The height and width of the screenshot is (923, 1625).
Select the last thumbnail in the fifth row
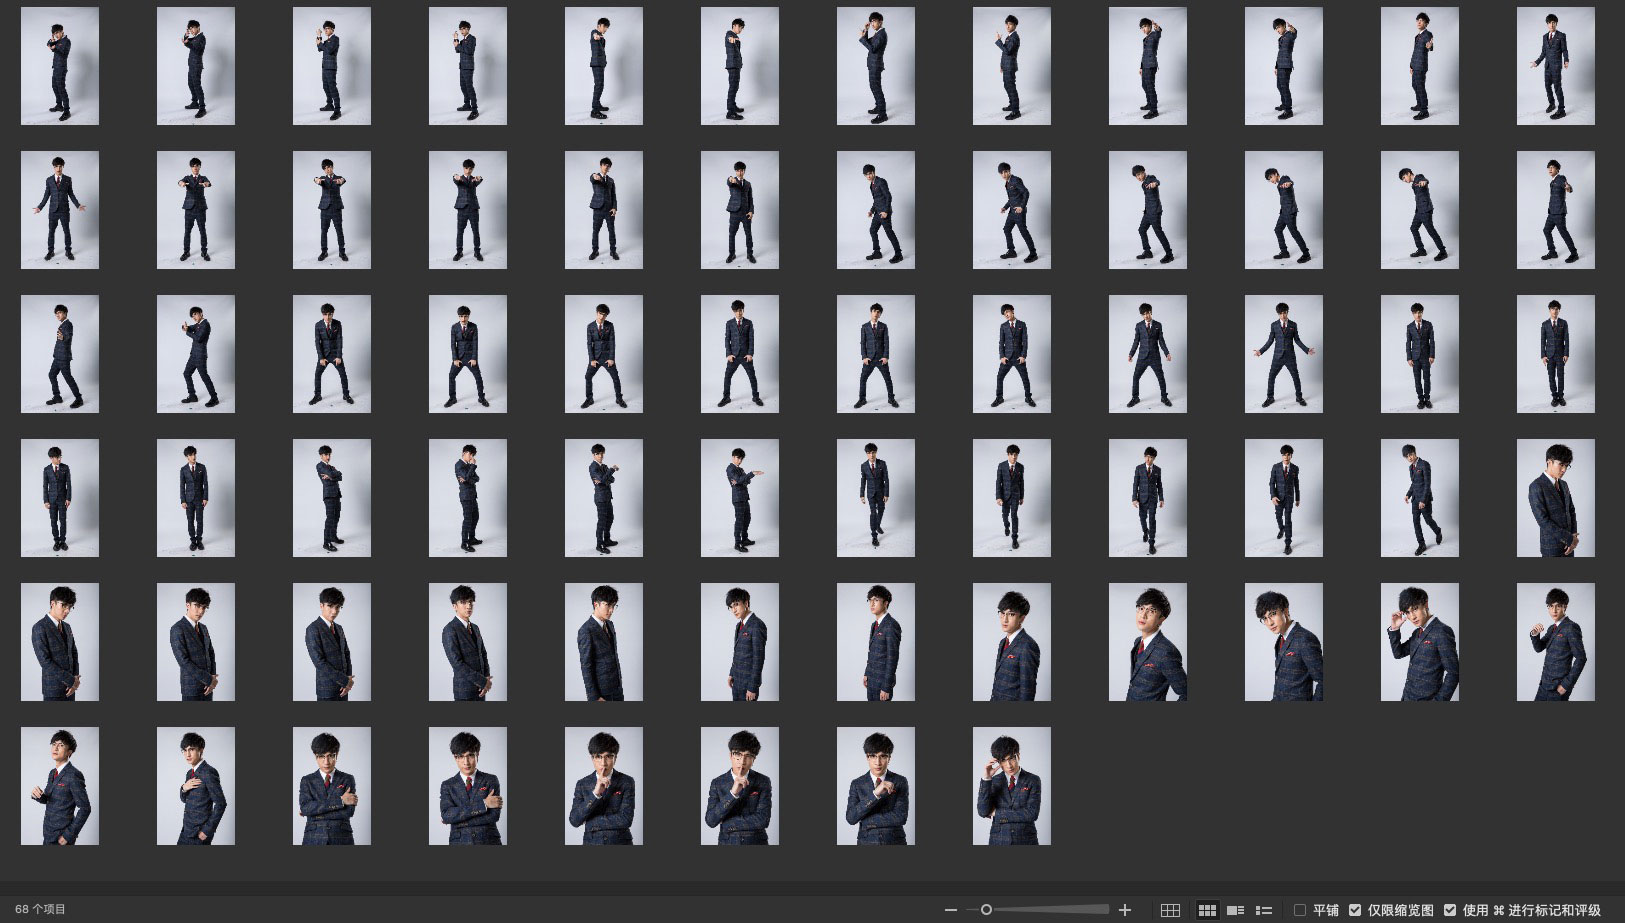point(1555,642)
